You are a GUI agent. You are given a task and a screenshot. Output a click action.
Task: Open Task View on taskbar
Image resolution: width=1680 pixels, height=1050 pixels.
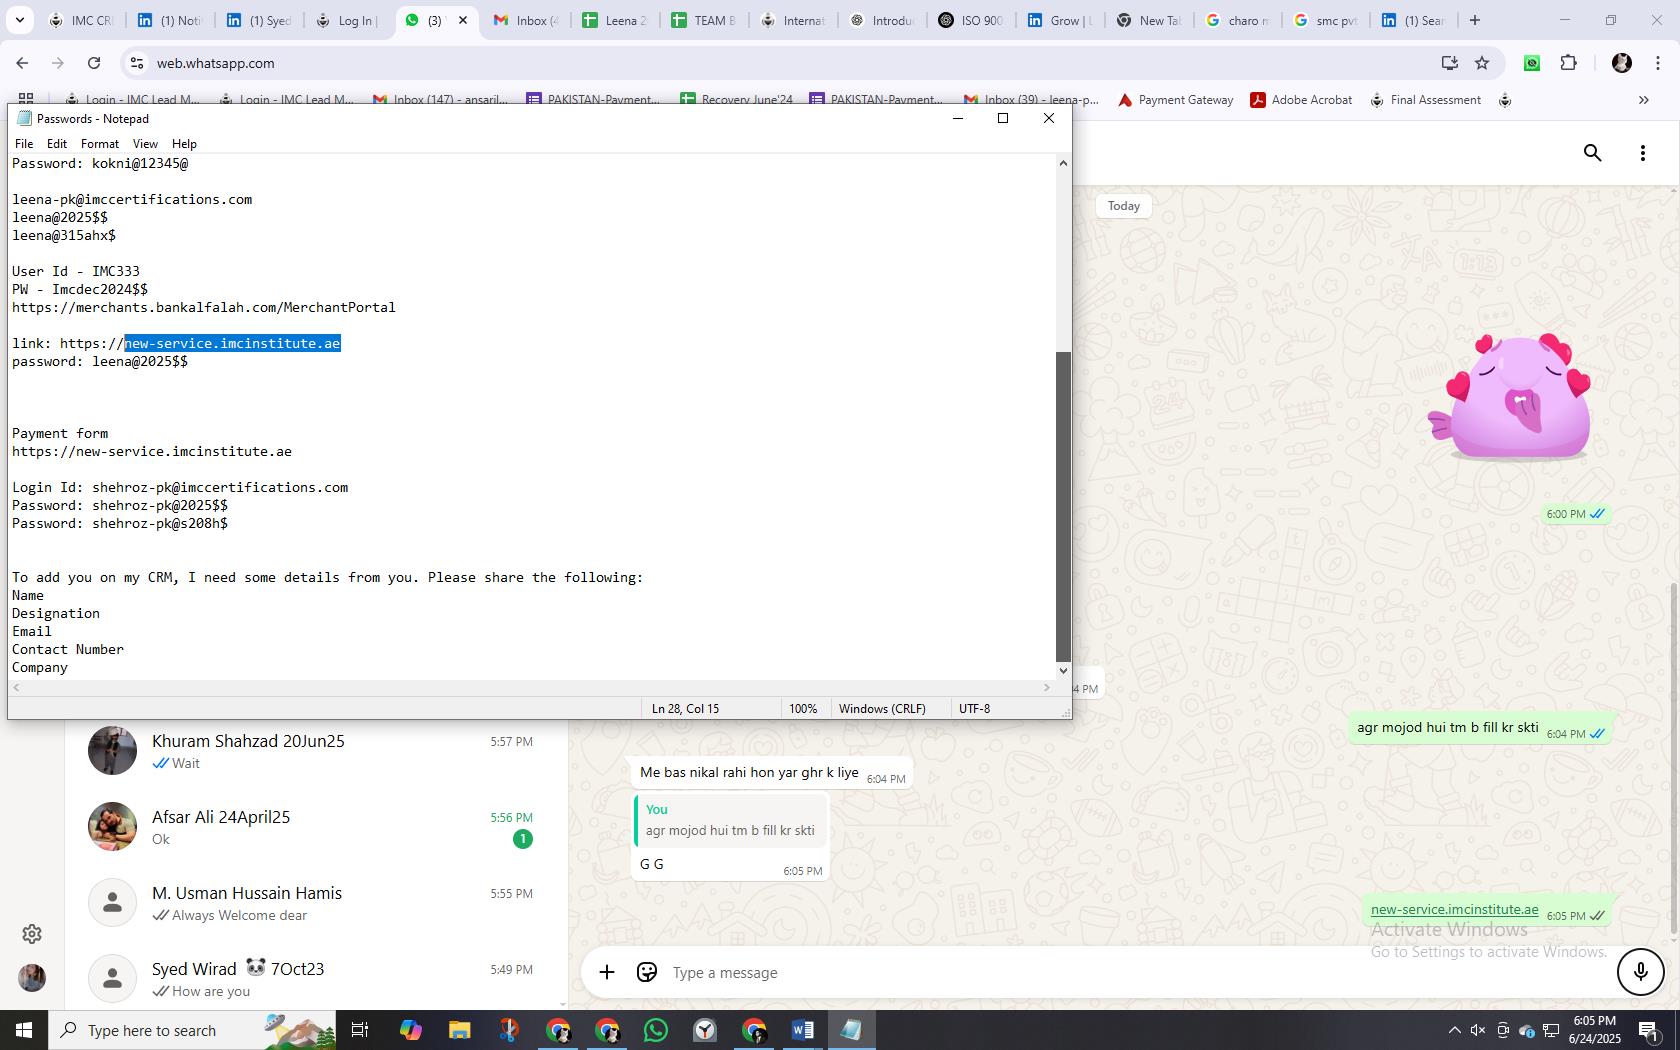[360, 1030]
